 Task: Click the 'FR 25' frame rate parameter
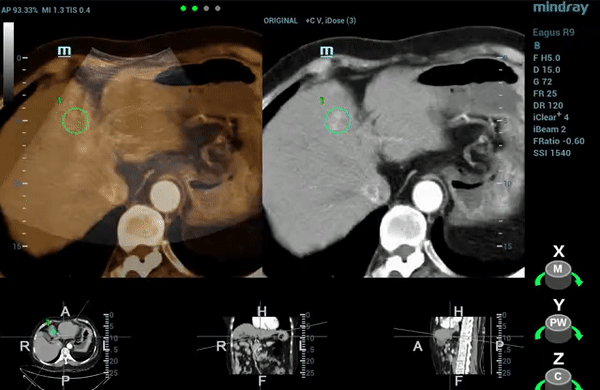coord(545,94)
